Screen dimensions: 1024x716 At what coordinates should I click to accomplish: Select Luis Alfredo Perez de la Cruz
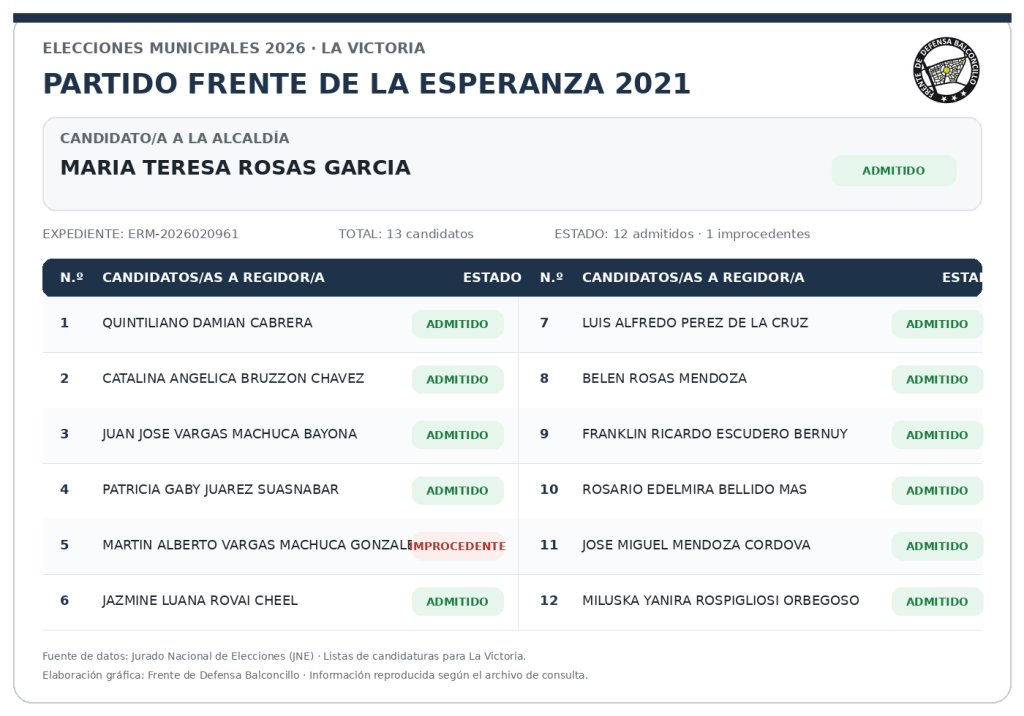(695, 323)
